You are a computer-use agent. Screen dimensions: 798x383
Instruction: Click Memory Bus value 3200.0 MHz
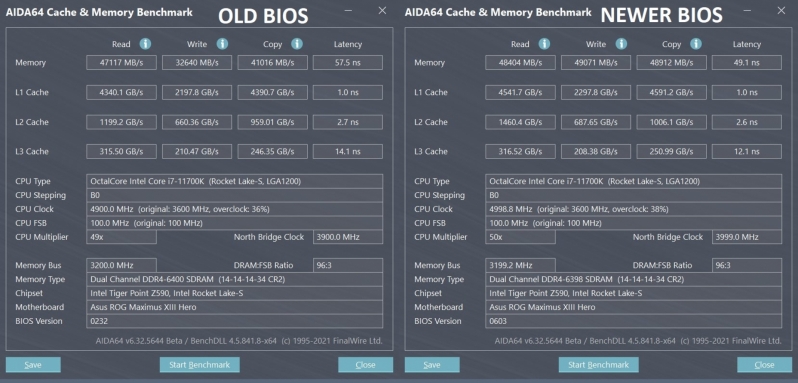121,265
